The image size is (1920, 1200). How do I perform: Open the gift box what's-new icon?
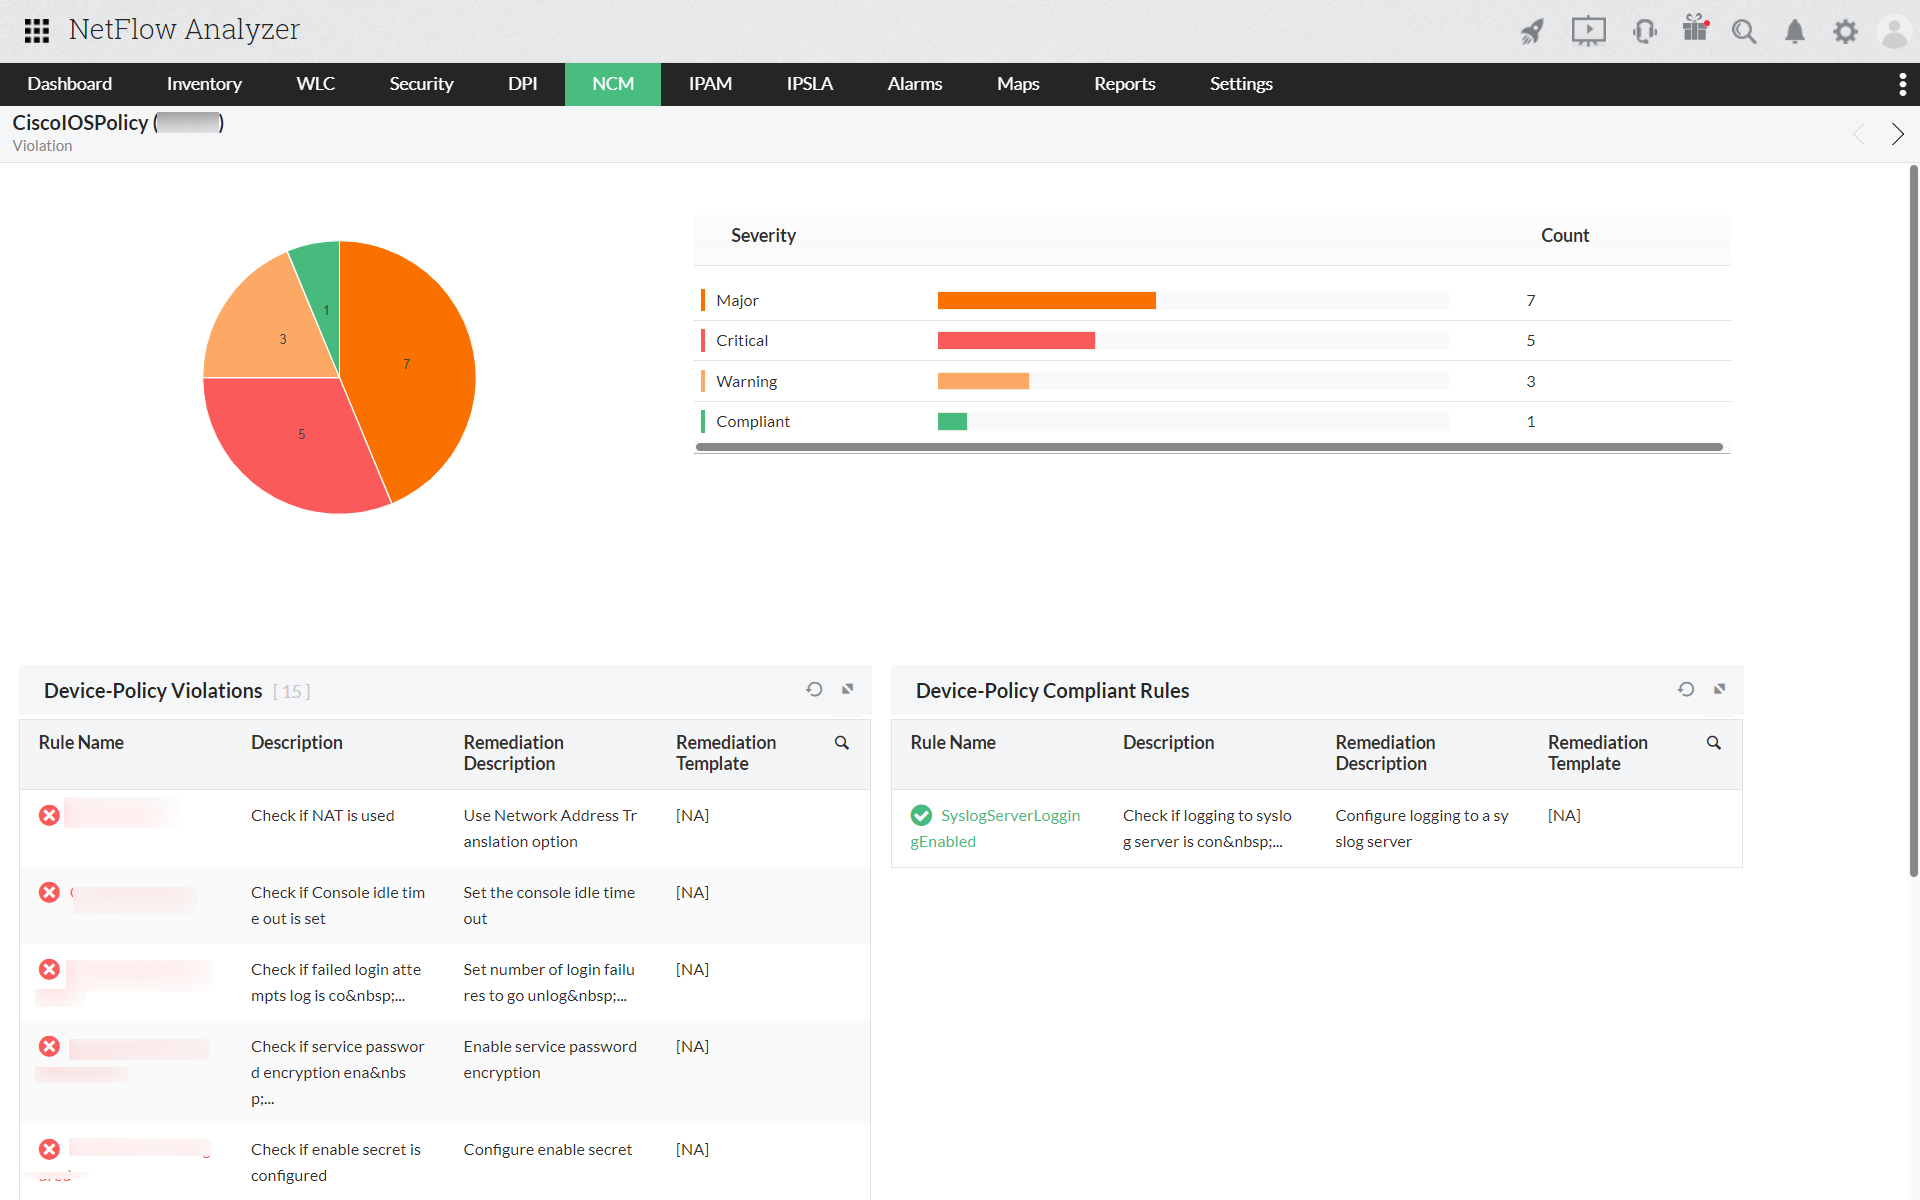tap(1695, 29)
